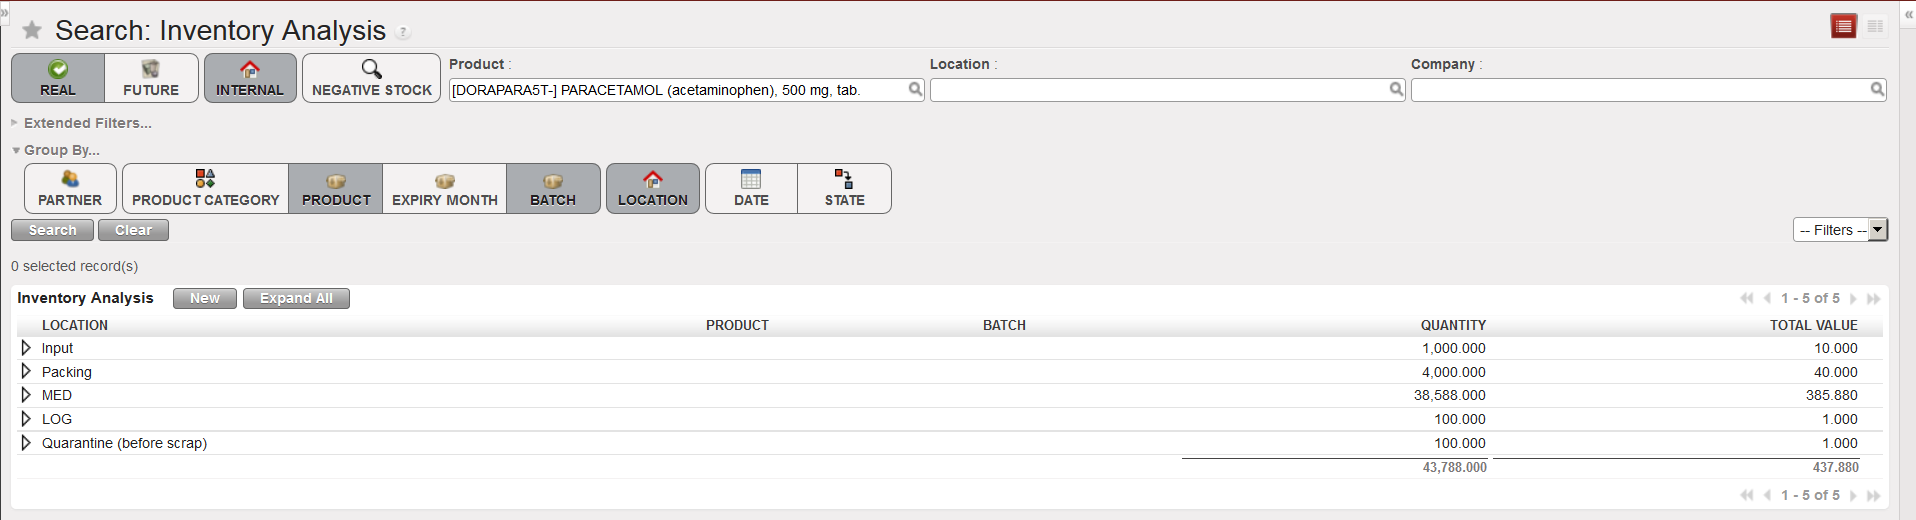Viewport: 1916px width, 520px height.
Task: Switch to the red list view icon
Action: coord(1844,26)
